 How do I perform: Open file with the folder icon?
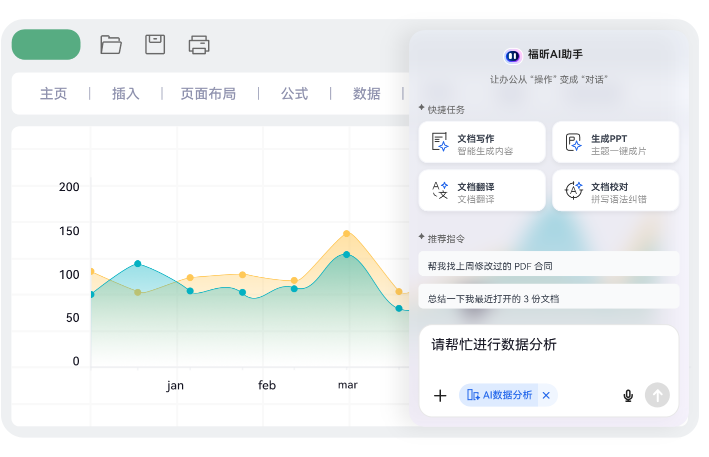pos(111,45)
